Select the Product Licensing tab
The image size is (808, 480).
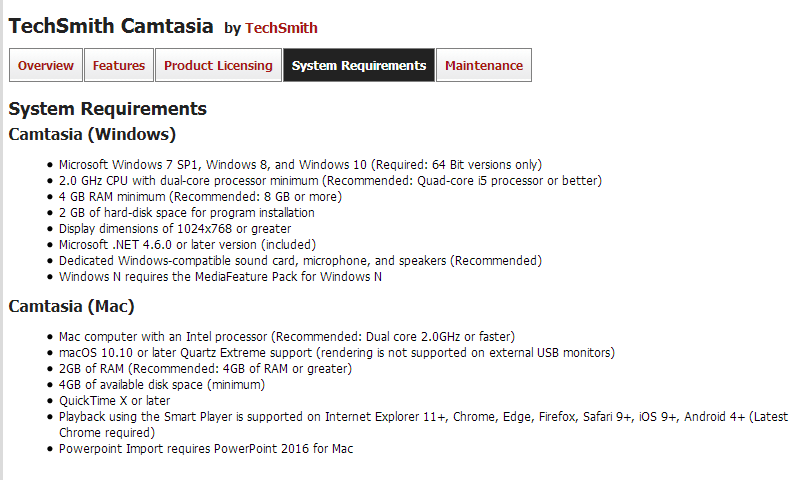tap(218, 66)
